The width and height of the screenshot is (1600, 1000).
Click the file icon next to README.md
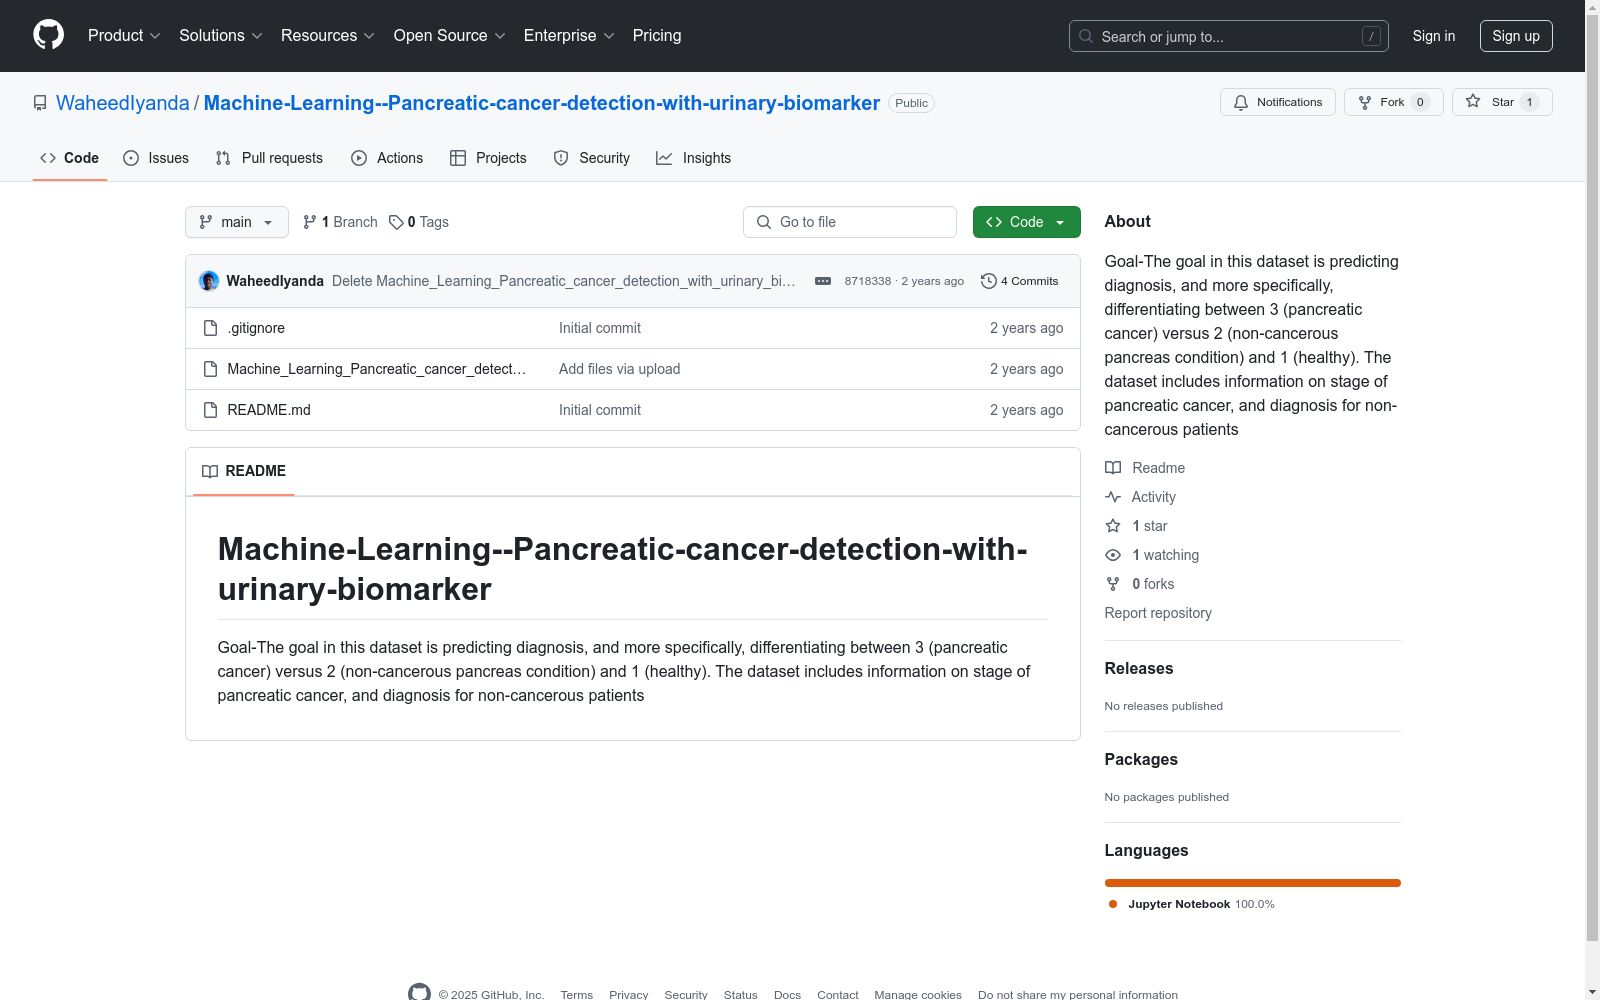210,410
